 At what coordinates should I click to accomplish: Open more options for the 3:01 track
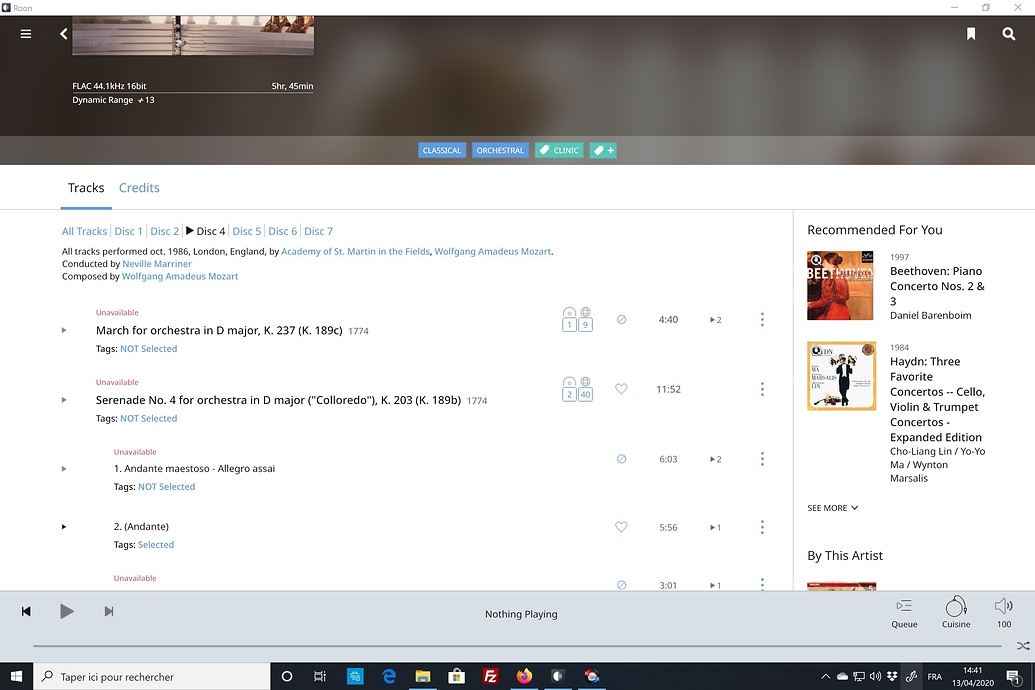click(762, 584)
